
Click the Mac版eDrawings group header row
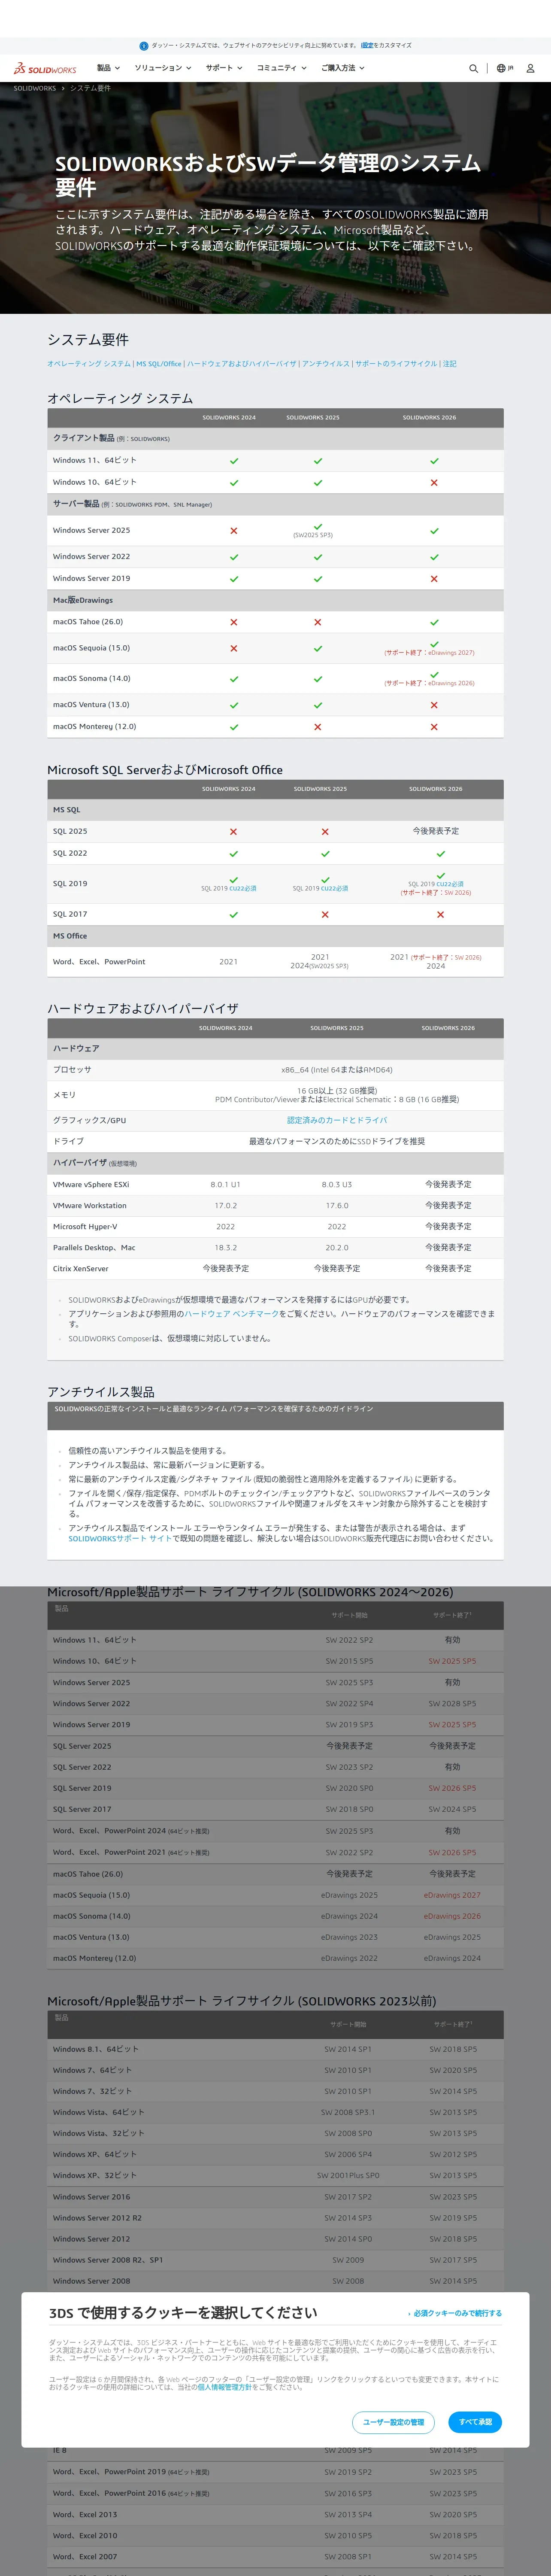[x=275, y=600]
